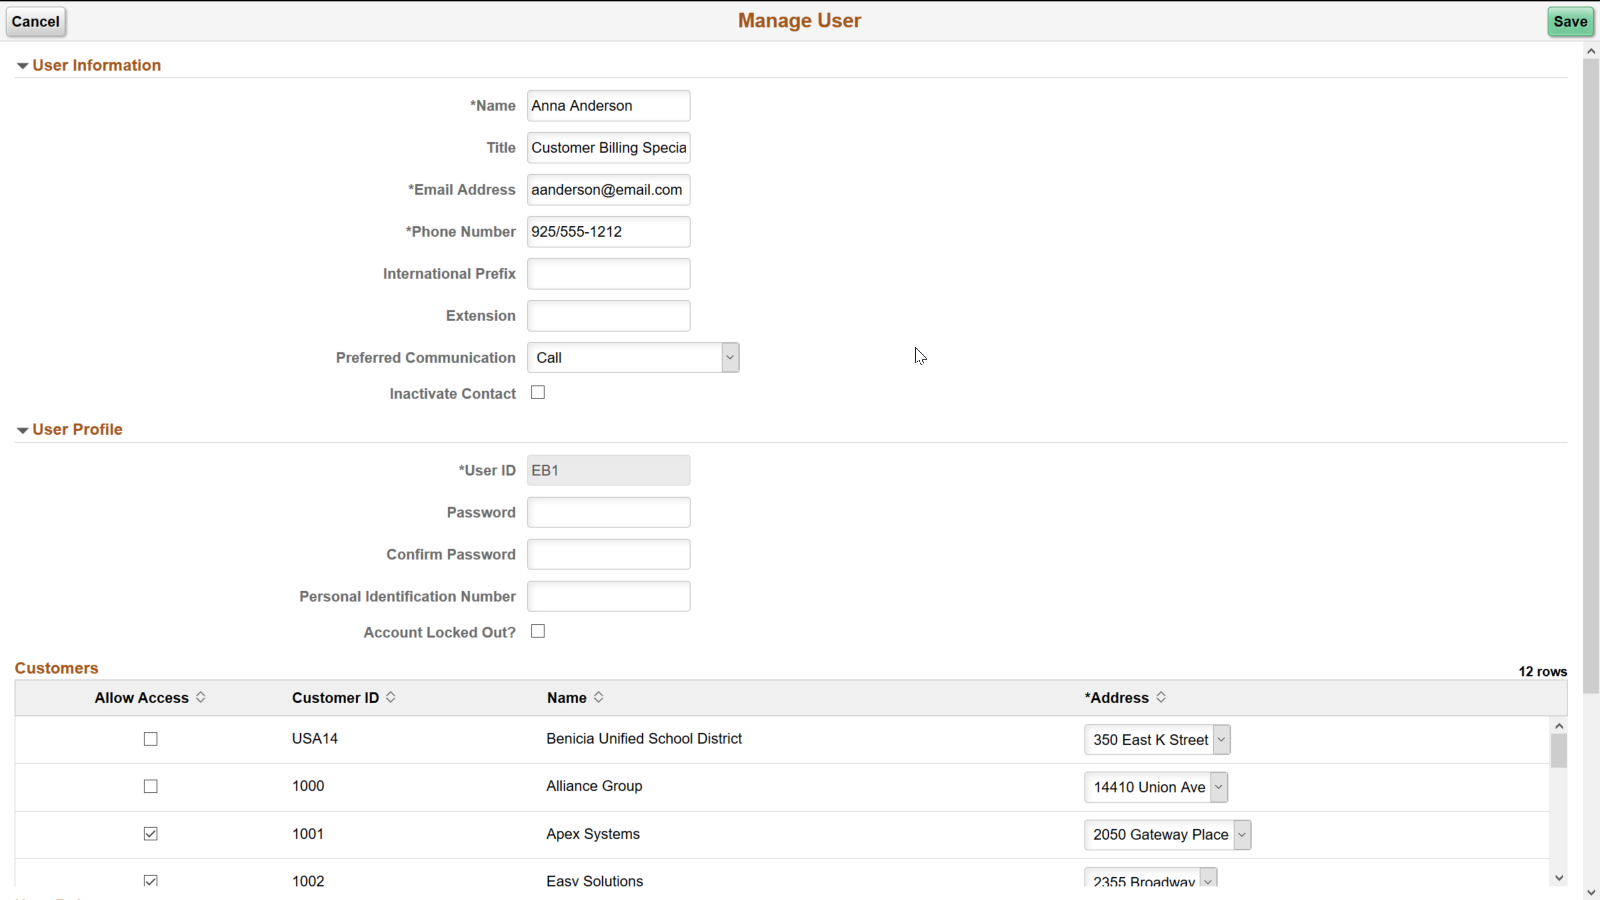Collapse the User Profile section
This screenshot has width=1600, height=900.
(22, 429)
